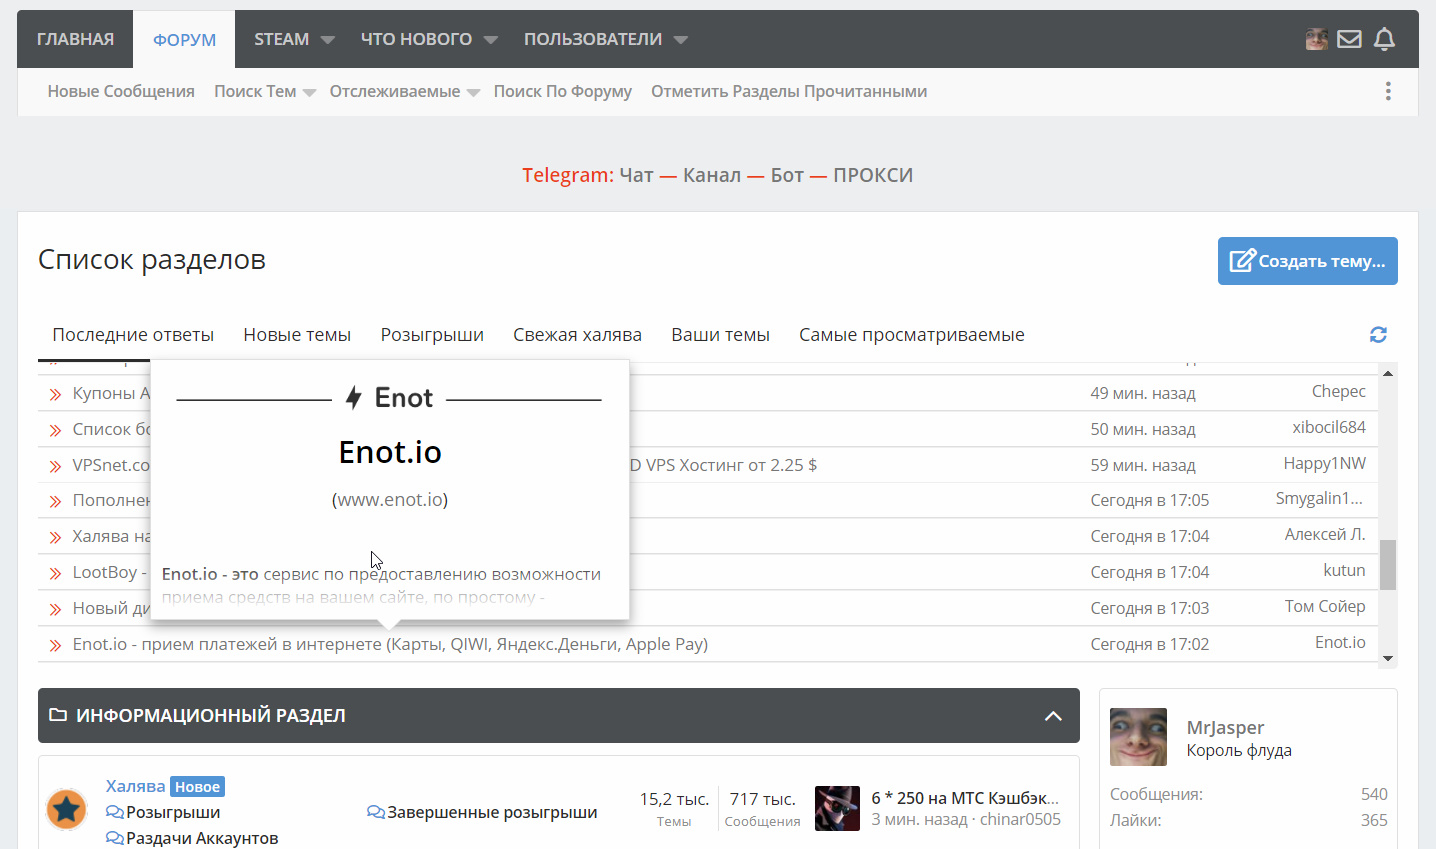Open the three-dot more options menu

pyautogui.click(x=1388, y=91)
